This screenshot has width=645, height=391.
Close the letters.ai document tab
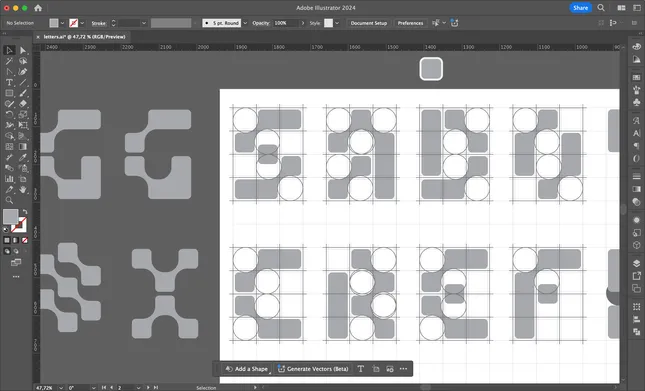coord(38,37)
